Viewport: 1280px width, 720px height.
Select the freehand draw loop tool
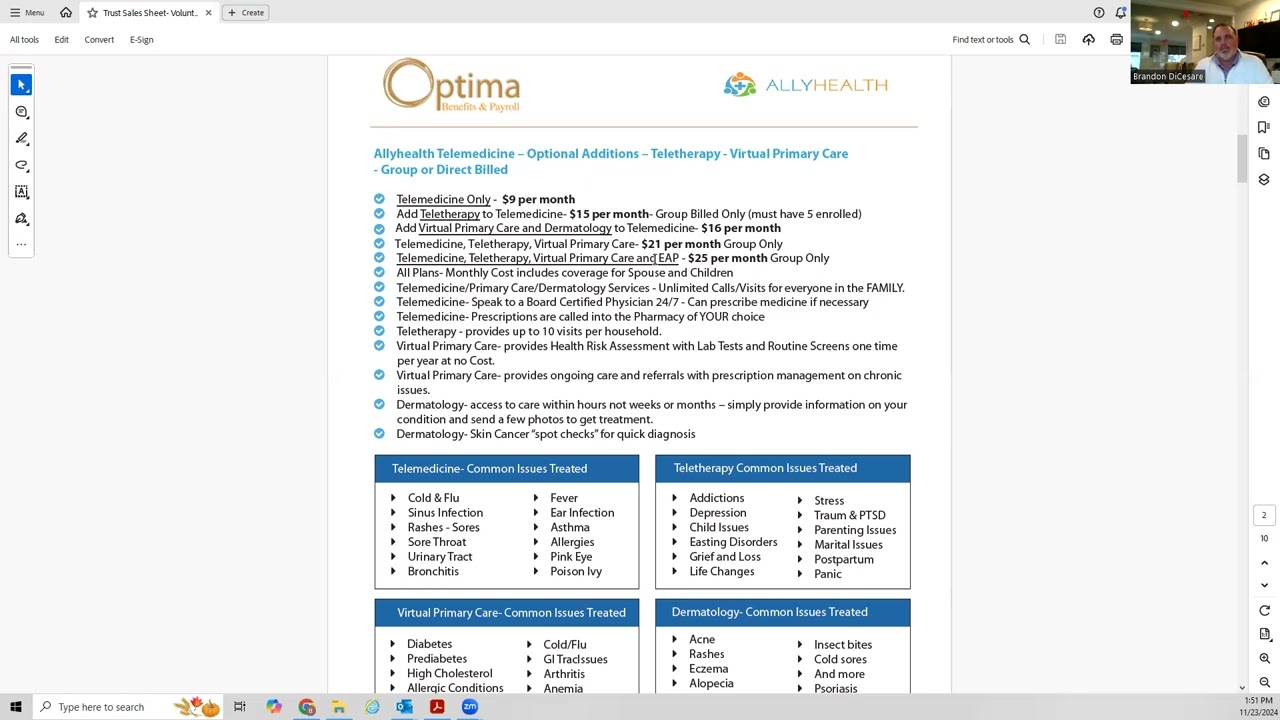[22, 165]
